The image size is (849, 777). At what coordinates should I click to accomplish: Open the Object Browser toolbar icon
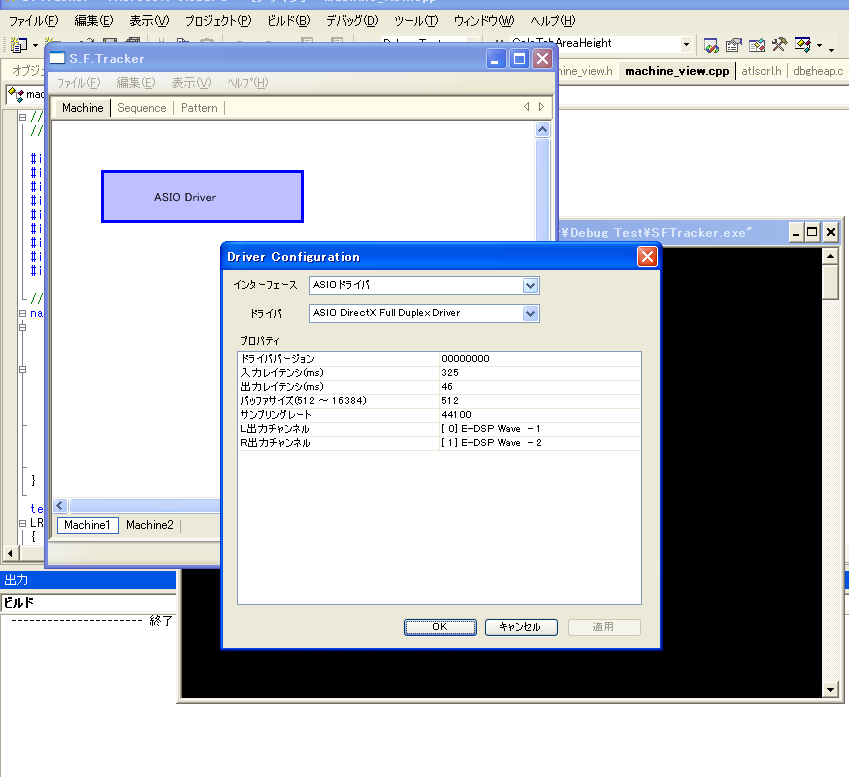point(757,45)
